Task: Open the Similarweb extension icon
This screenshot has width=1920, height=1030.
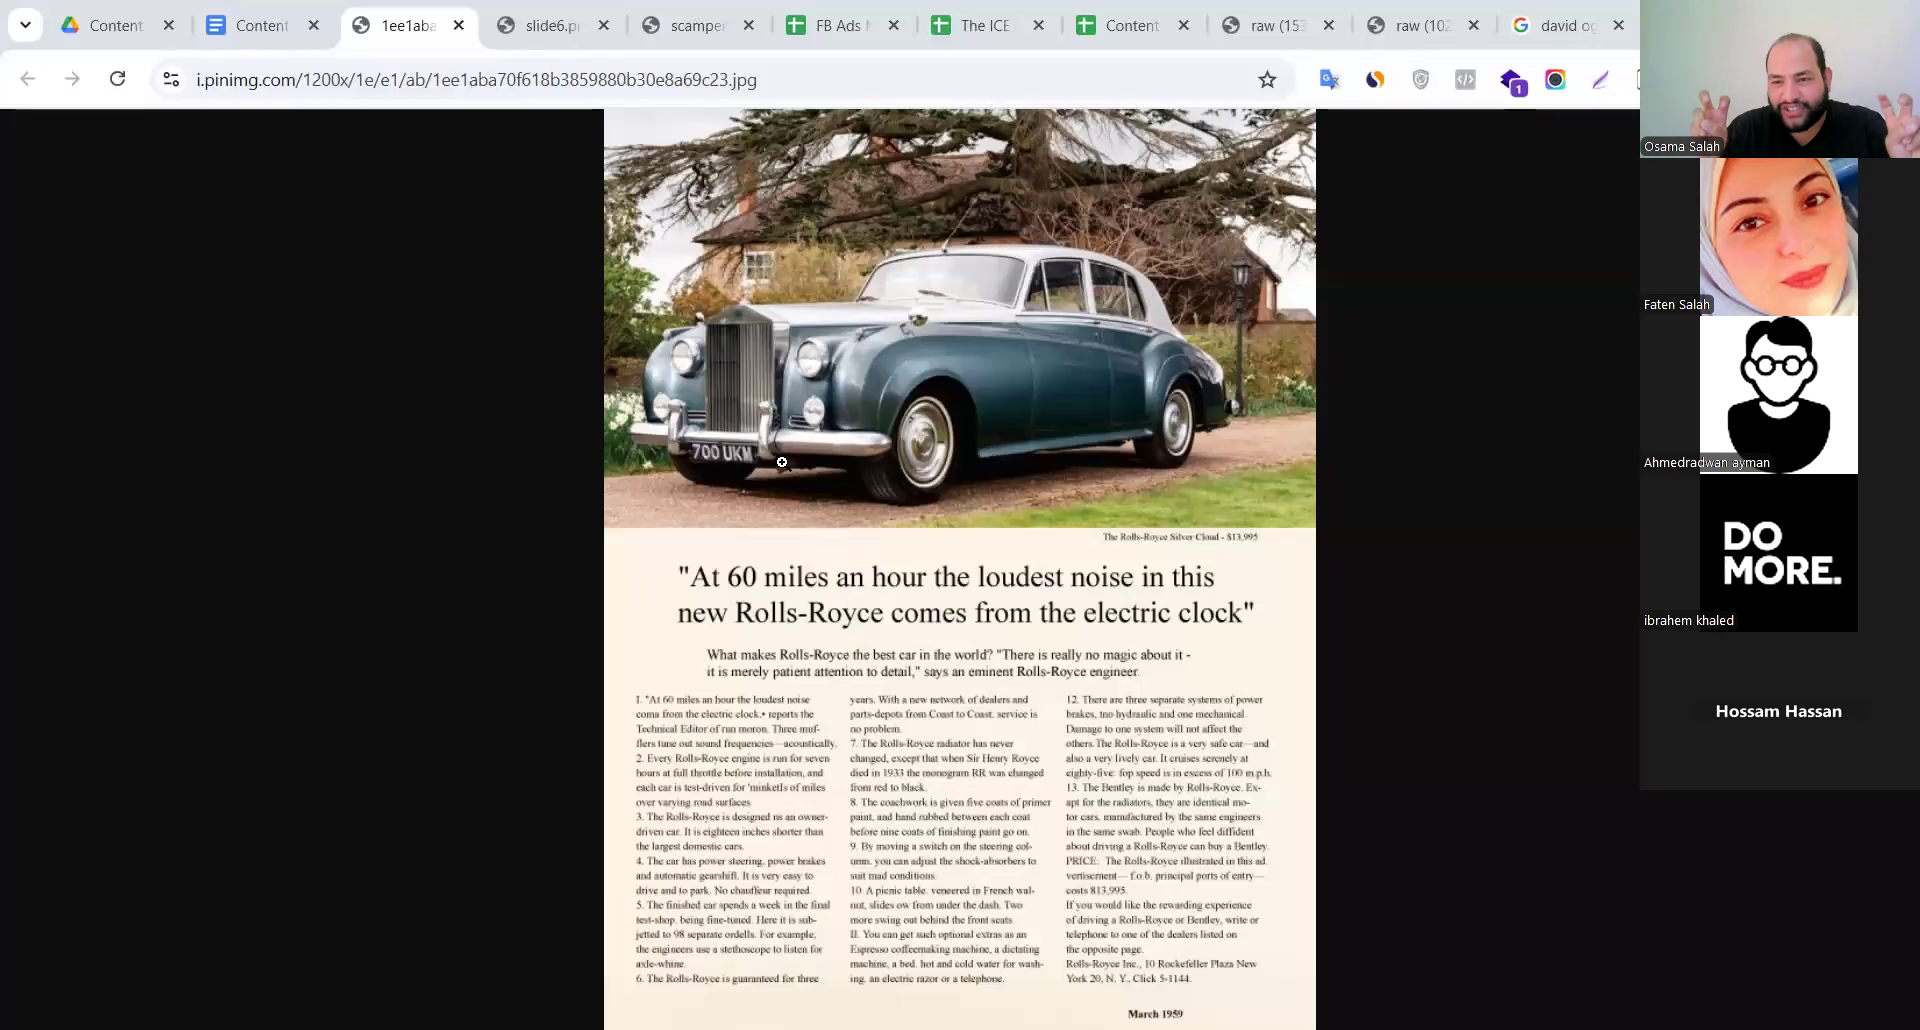Action: 1375,79
